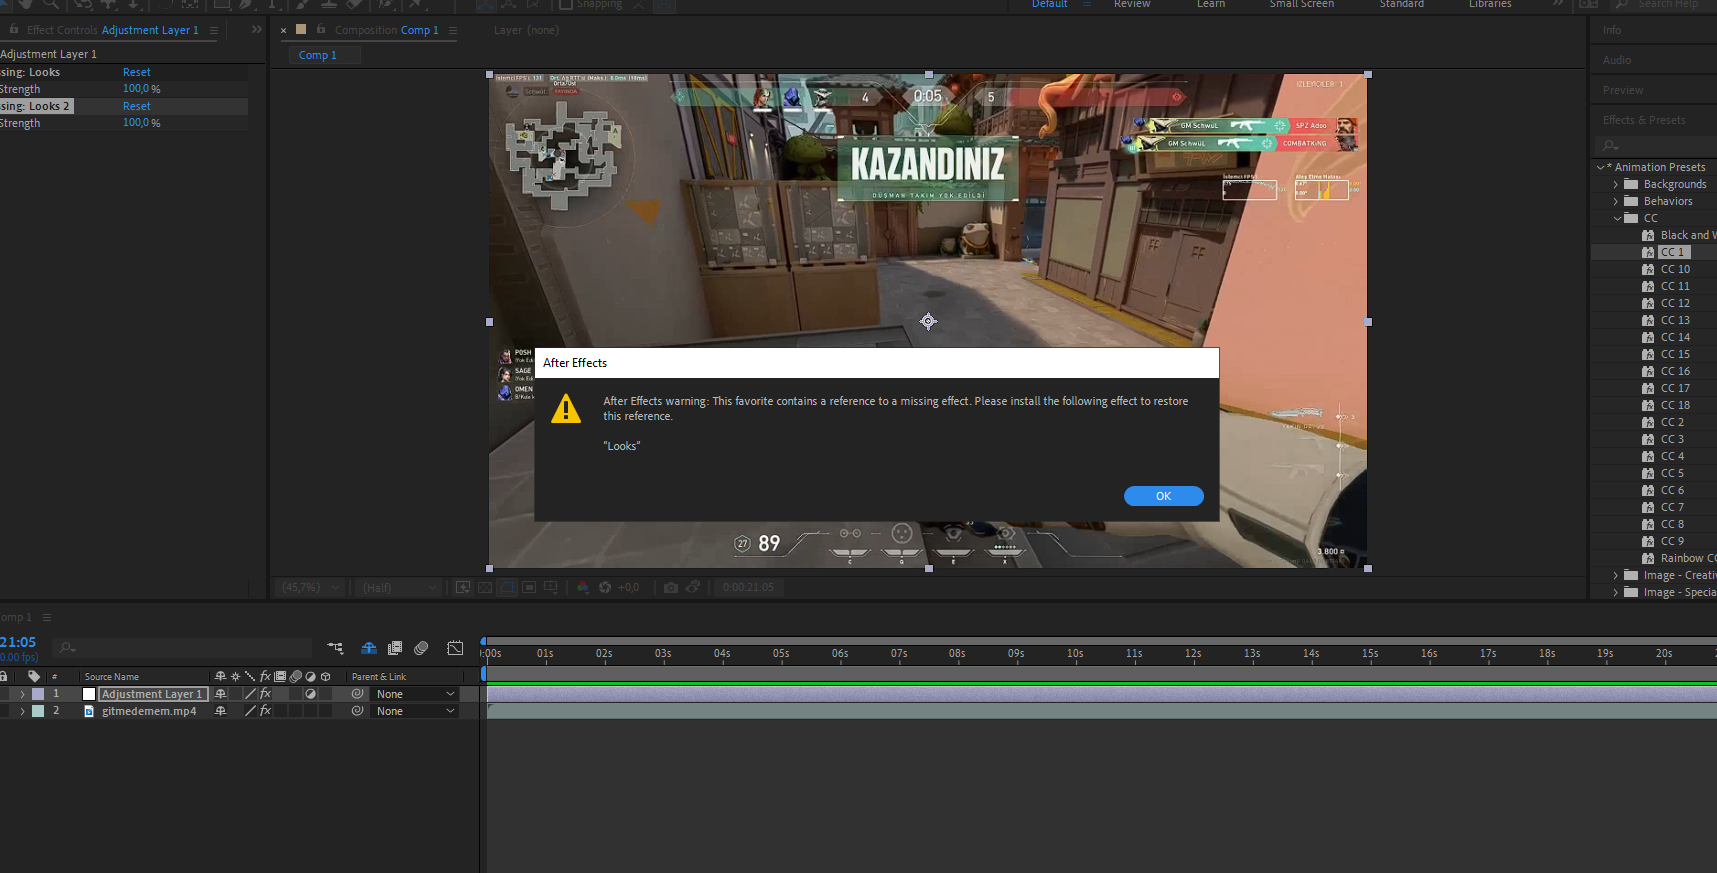Show the hidden panel tabs overflow arrows
The width and height of the screenshot is (1717, 873).
(257, 30)
